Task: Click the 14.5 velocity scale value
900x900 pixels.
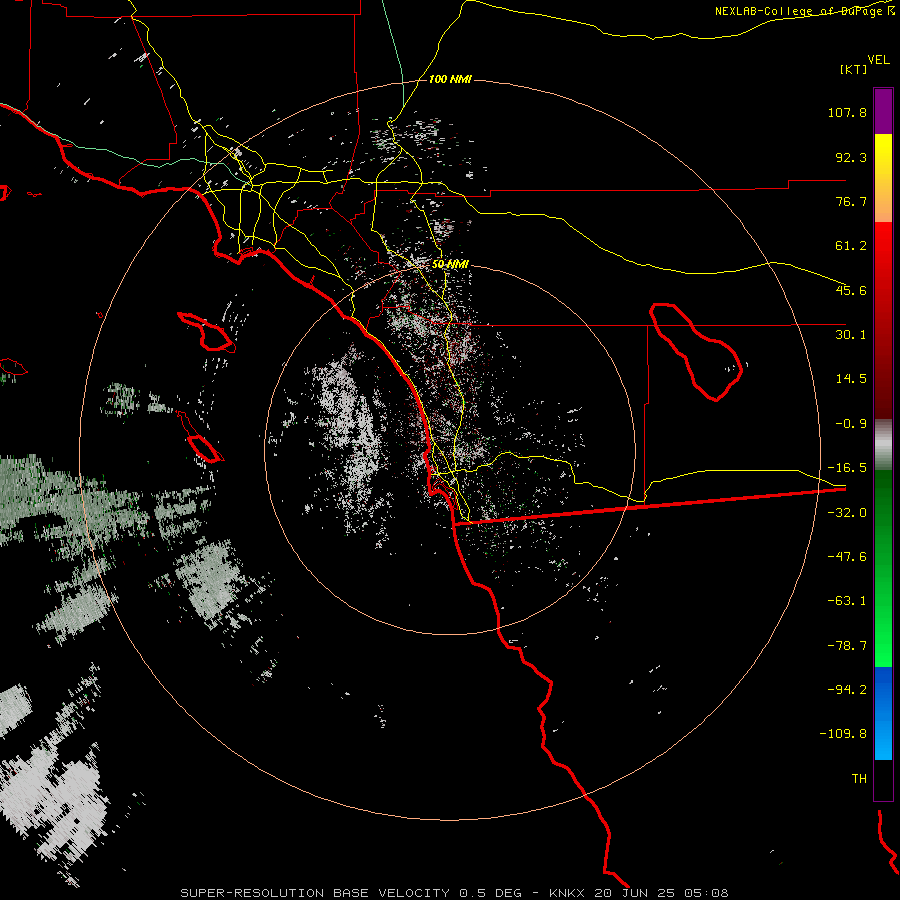Action: tap(851, 379)
